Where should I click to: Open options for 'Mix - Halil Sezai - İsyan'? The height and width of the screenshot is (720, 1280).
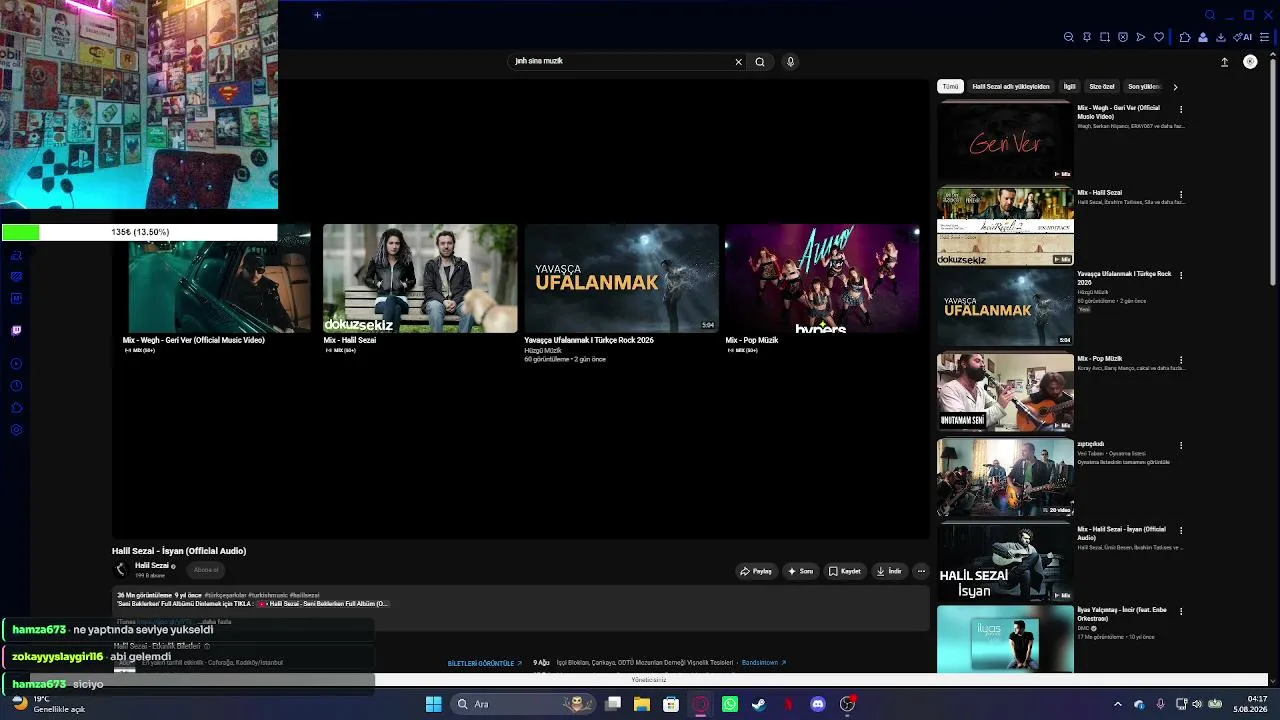(1181, 530)
